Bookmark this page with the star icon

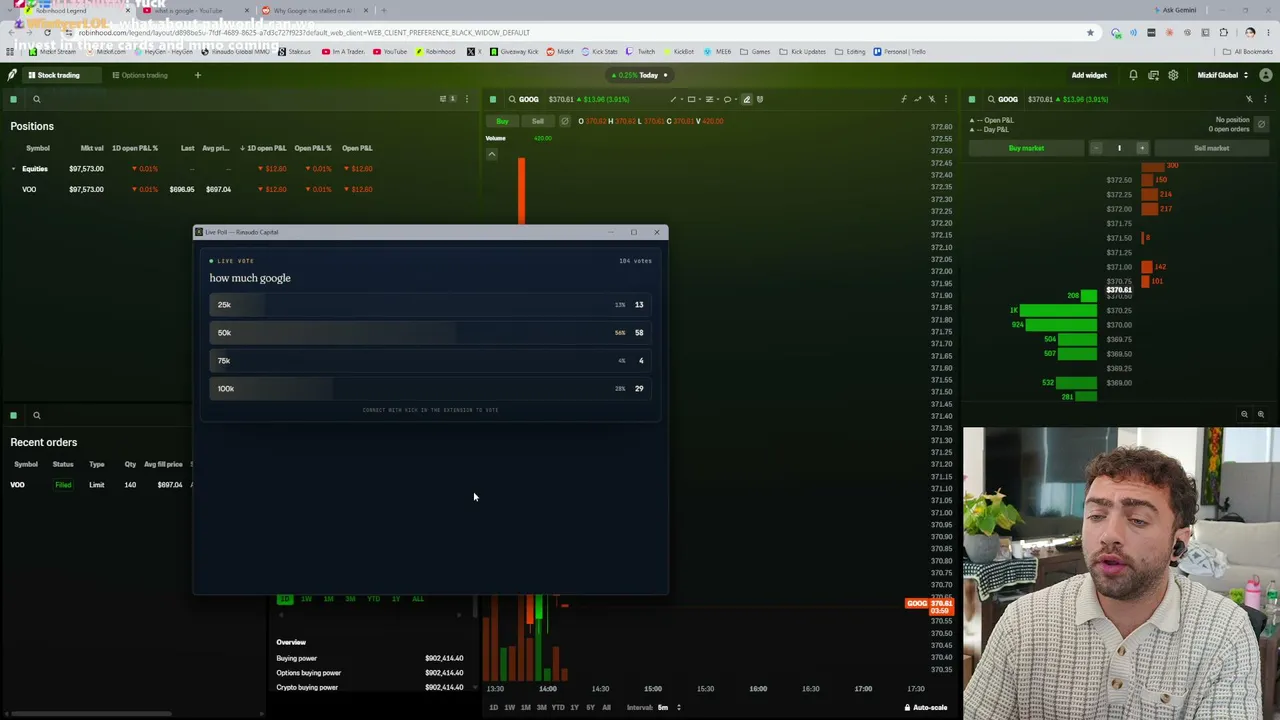(x=1090, y=32)
